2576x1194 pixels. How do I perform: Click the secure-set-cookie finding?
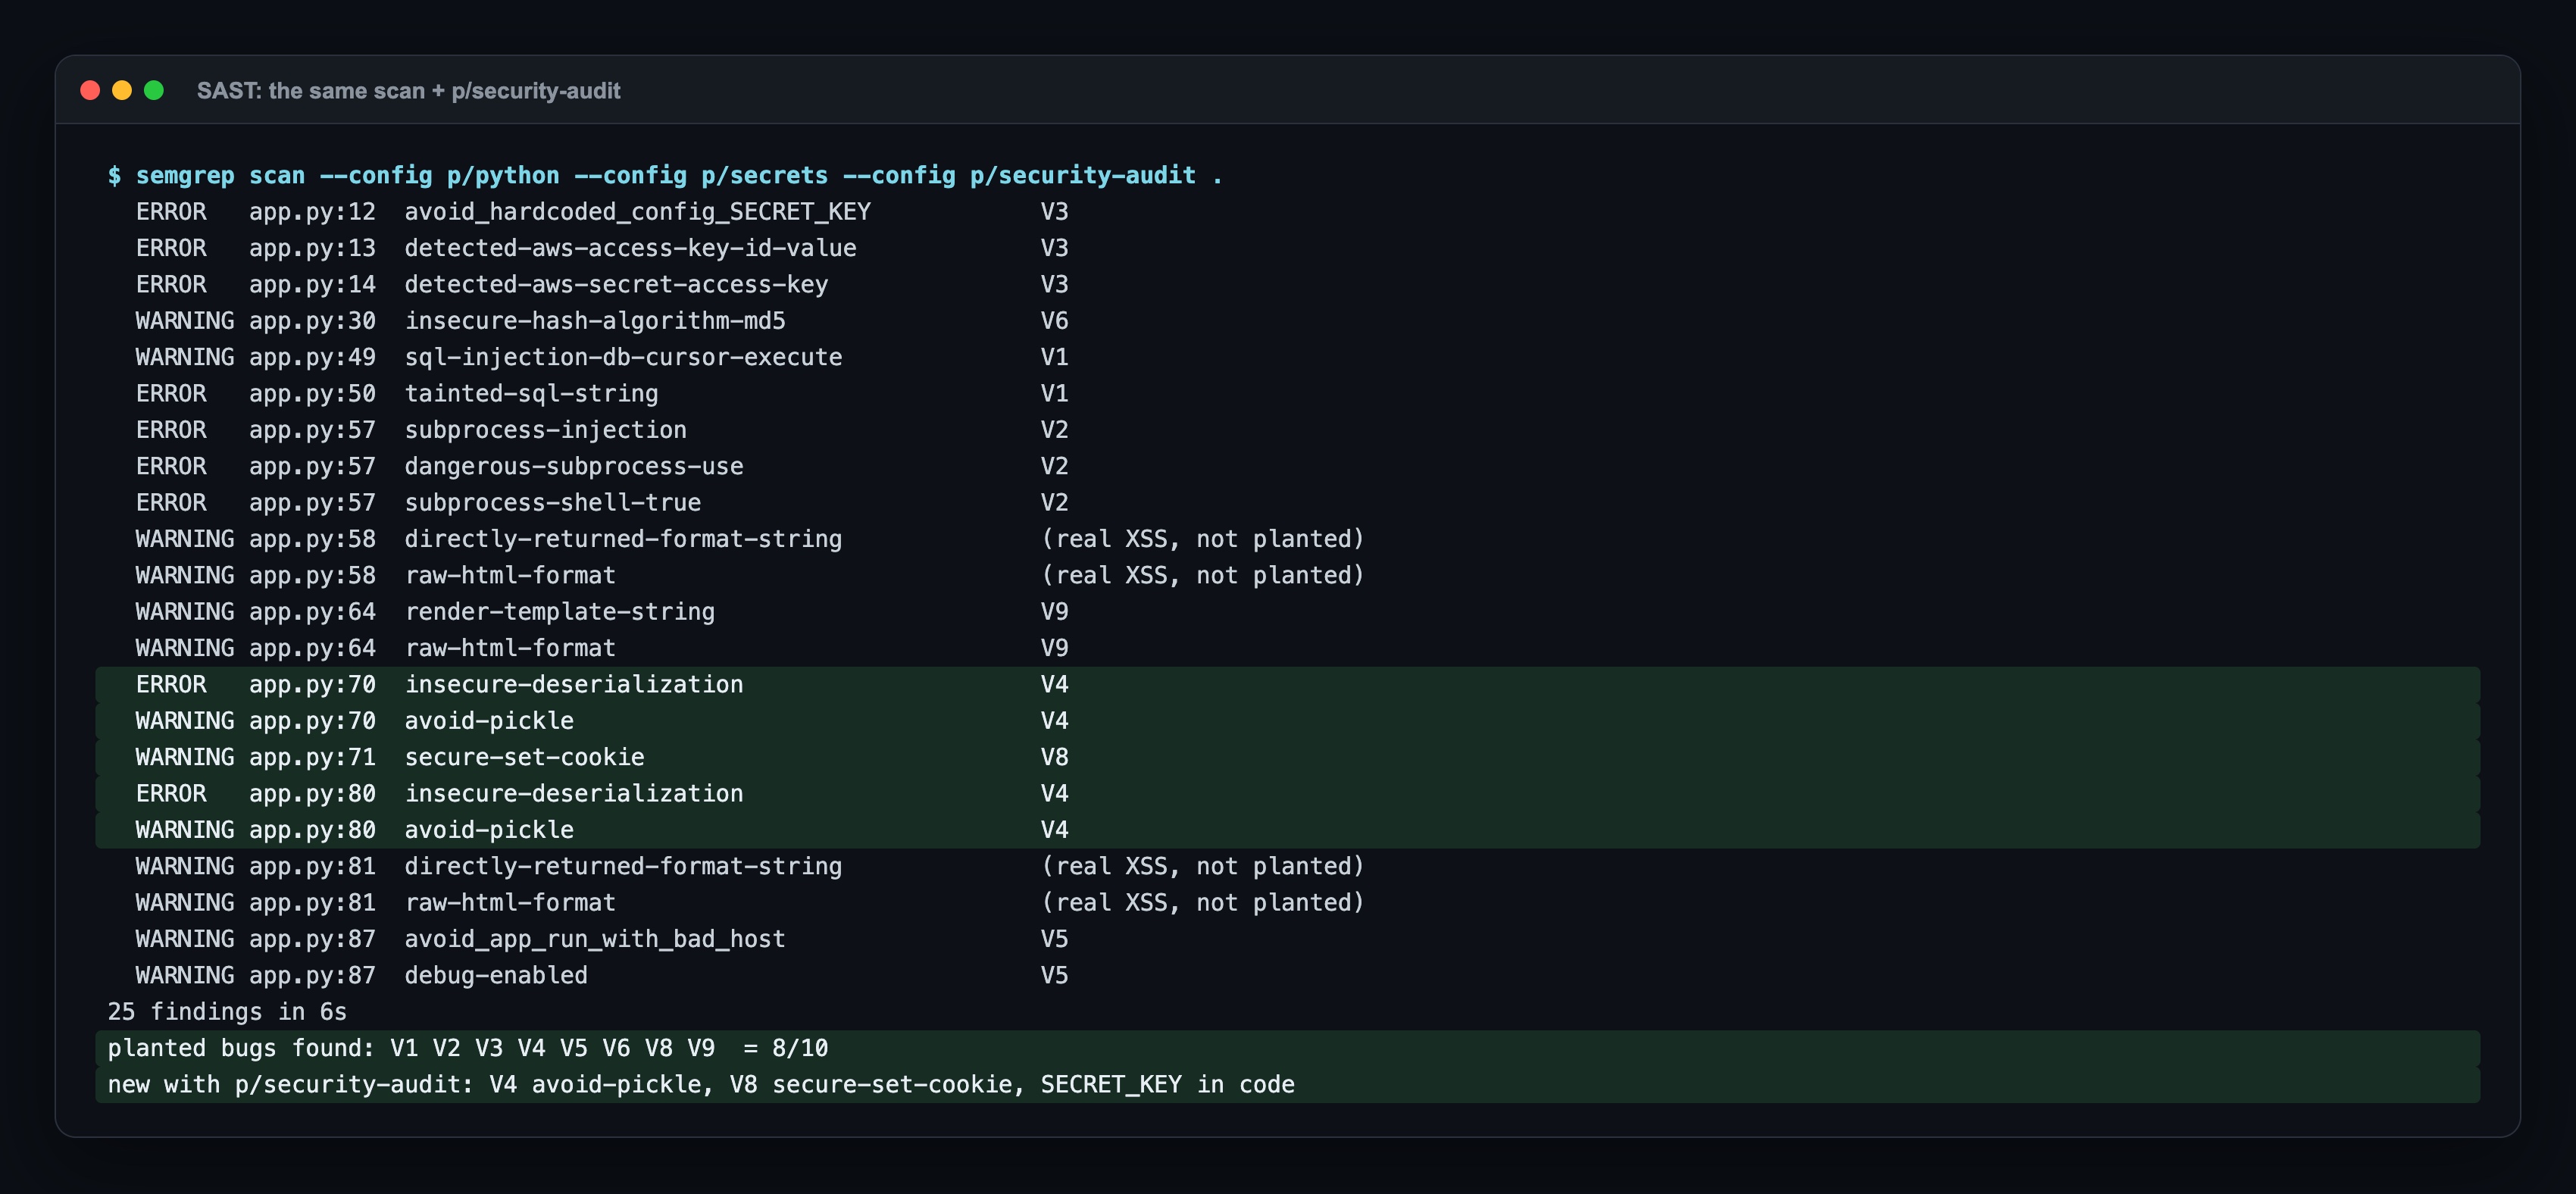[x=524, y=757]
